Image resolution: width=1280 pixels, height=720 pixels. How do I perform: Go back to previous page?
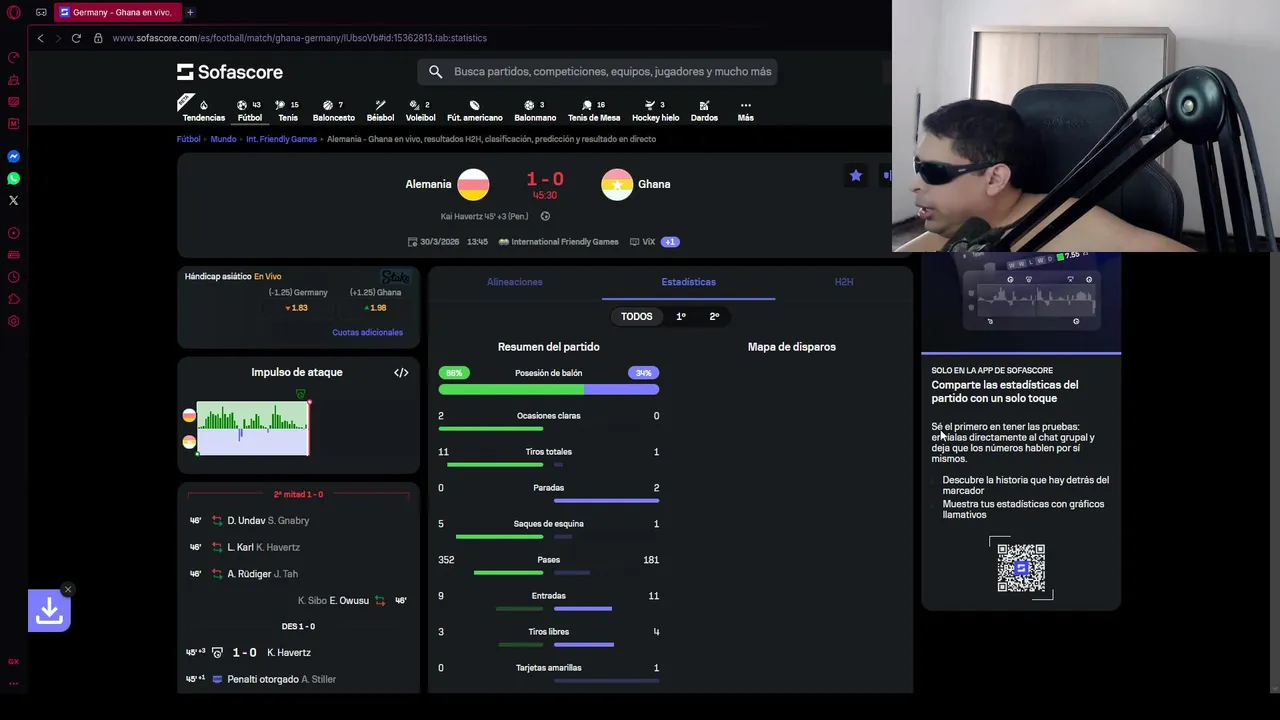tap(40, 38)
